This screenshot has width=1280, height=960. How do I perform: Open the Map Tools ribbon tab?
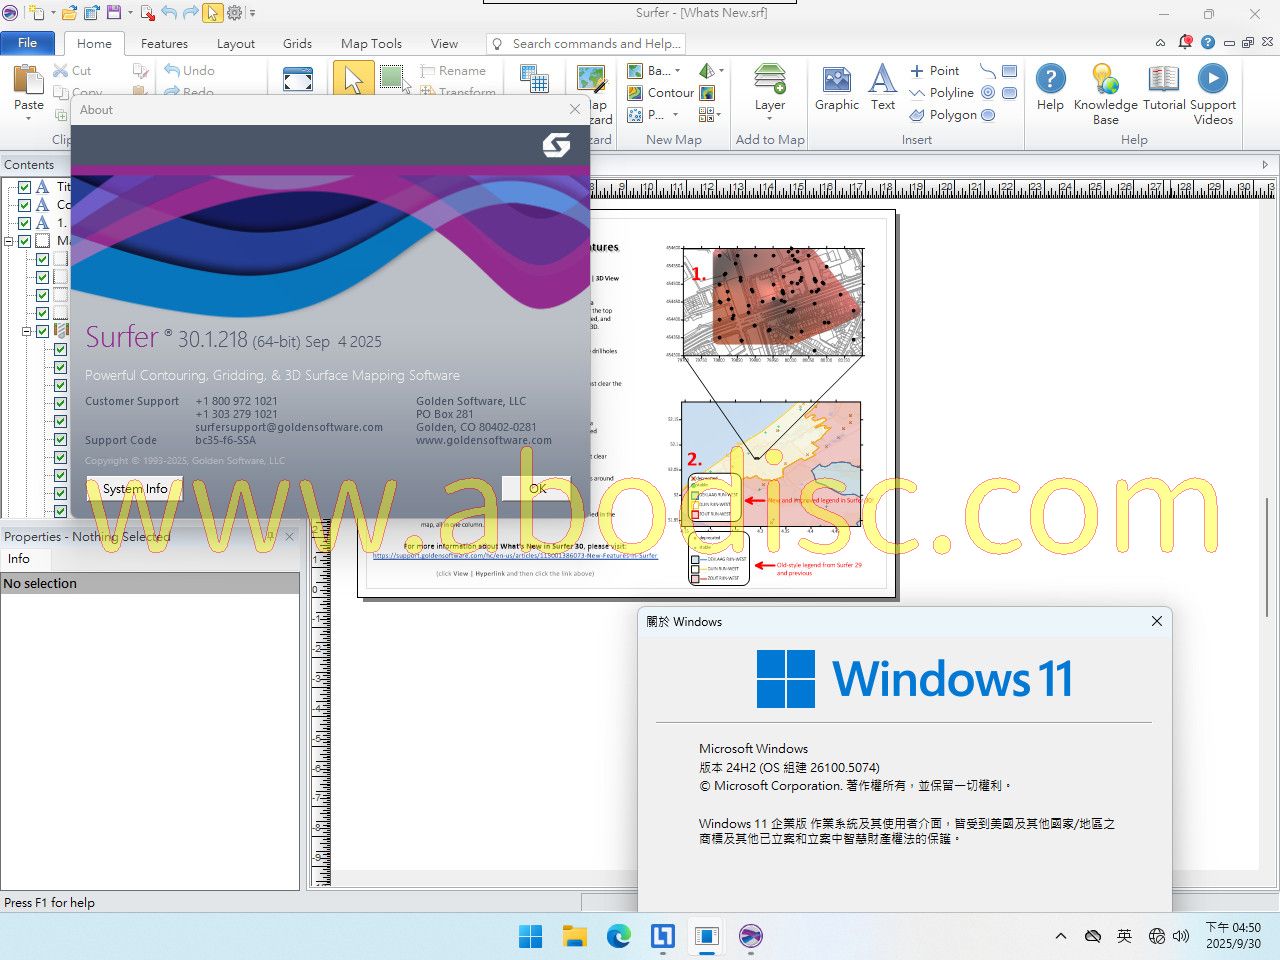point(371,44)
